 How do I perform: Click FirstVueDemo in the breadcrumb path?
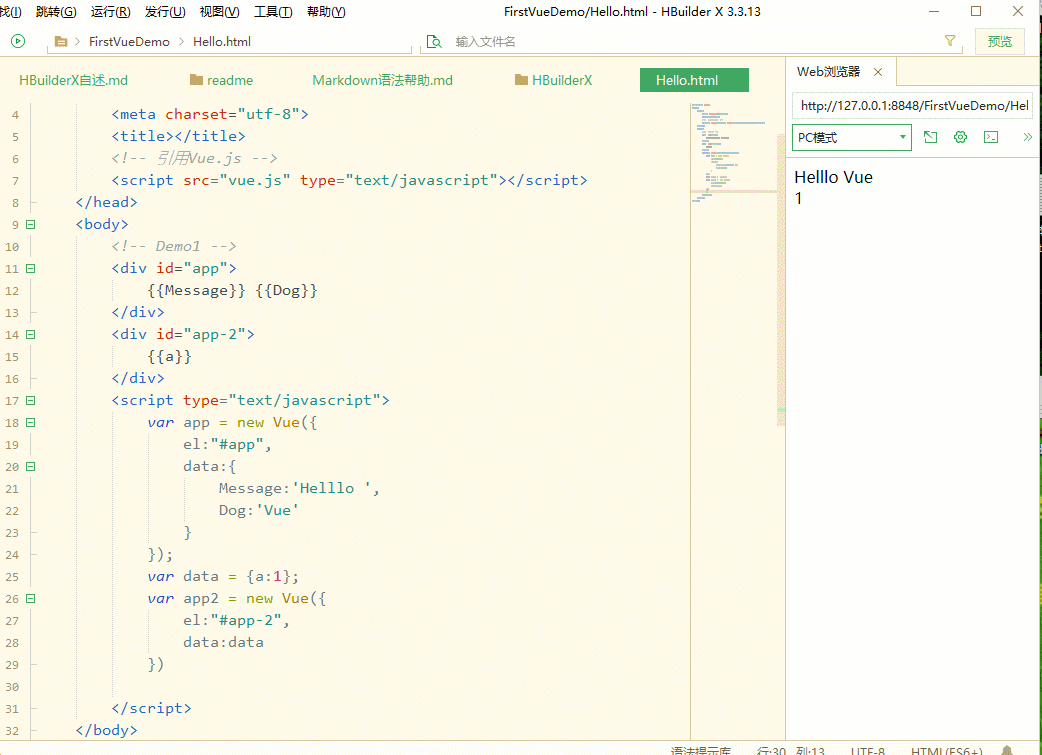[129, 42]
